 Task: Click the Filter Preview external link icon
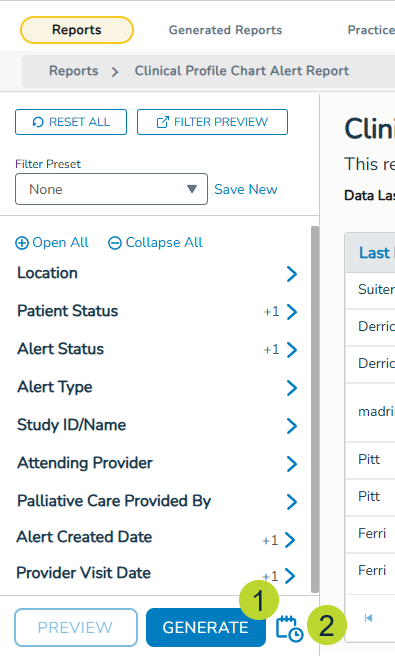tap(162, 122)
